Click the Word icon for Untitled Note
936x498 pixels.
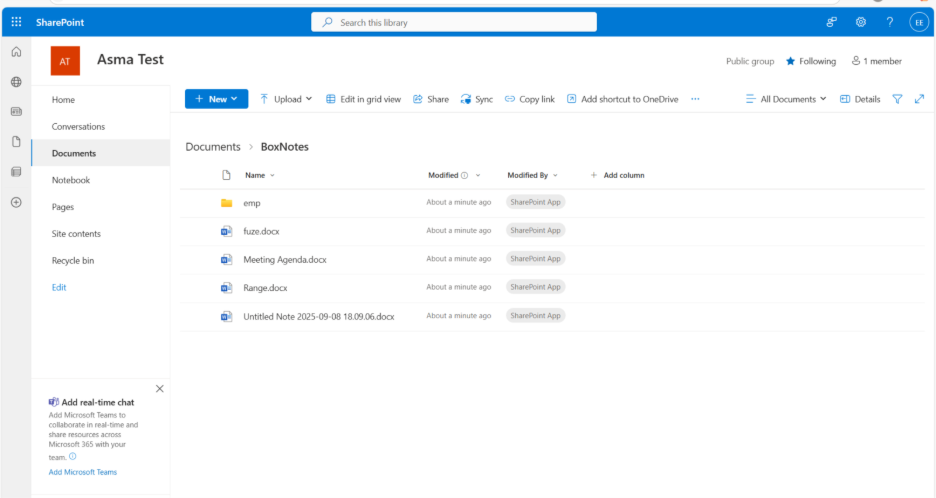[x=226, y=316]
